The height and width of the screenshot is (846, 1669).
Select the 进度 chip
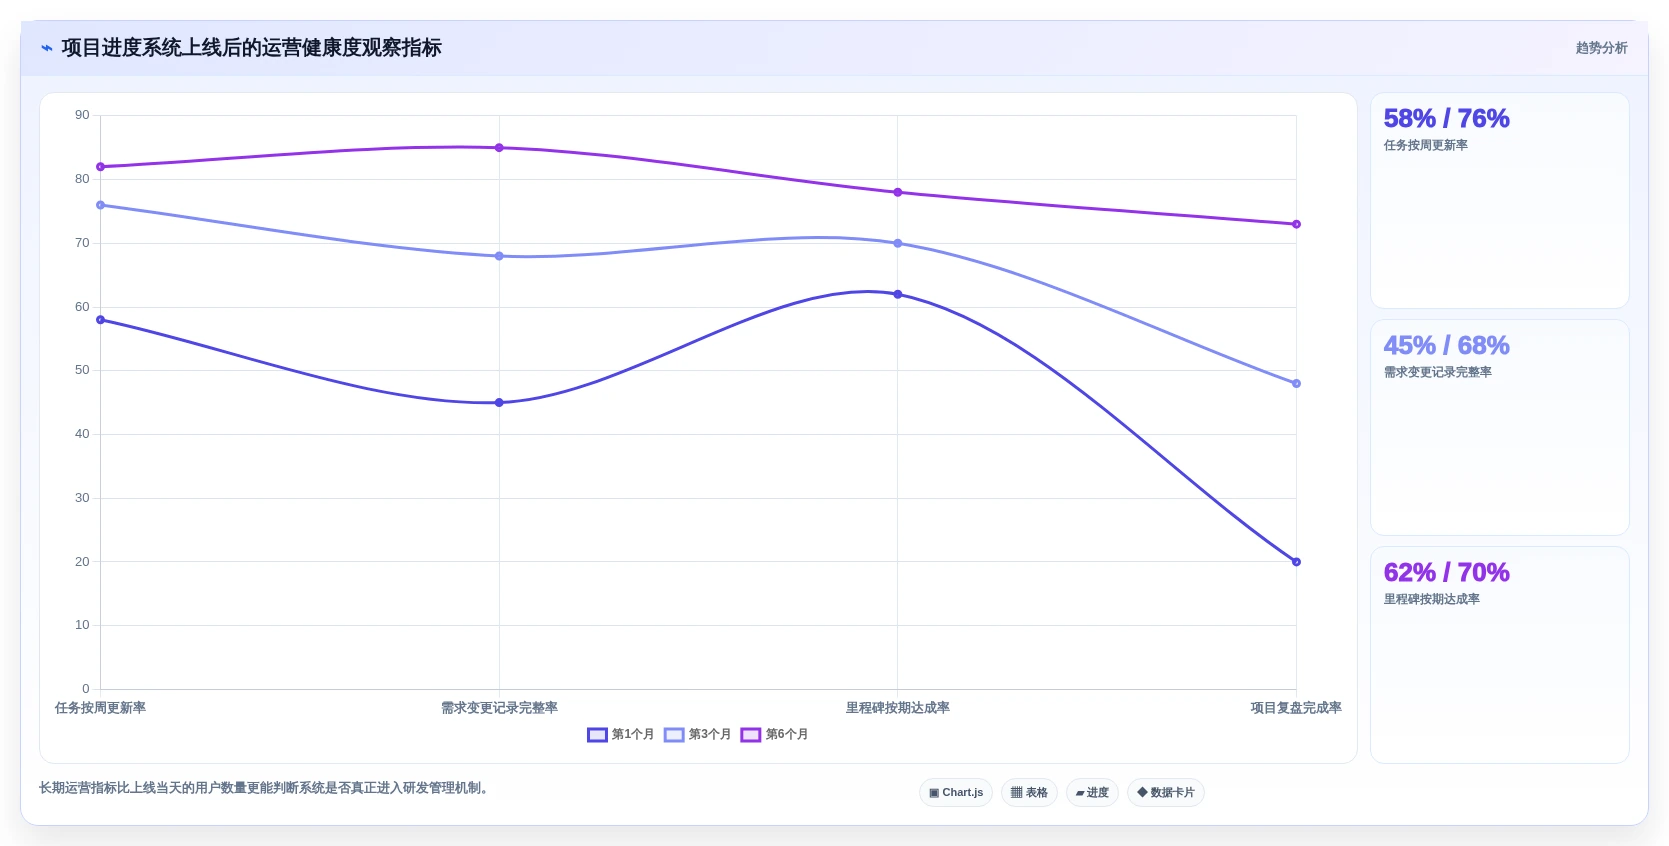(1092, 792)
